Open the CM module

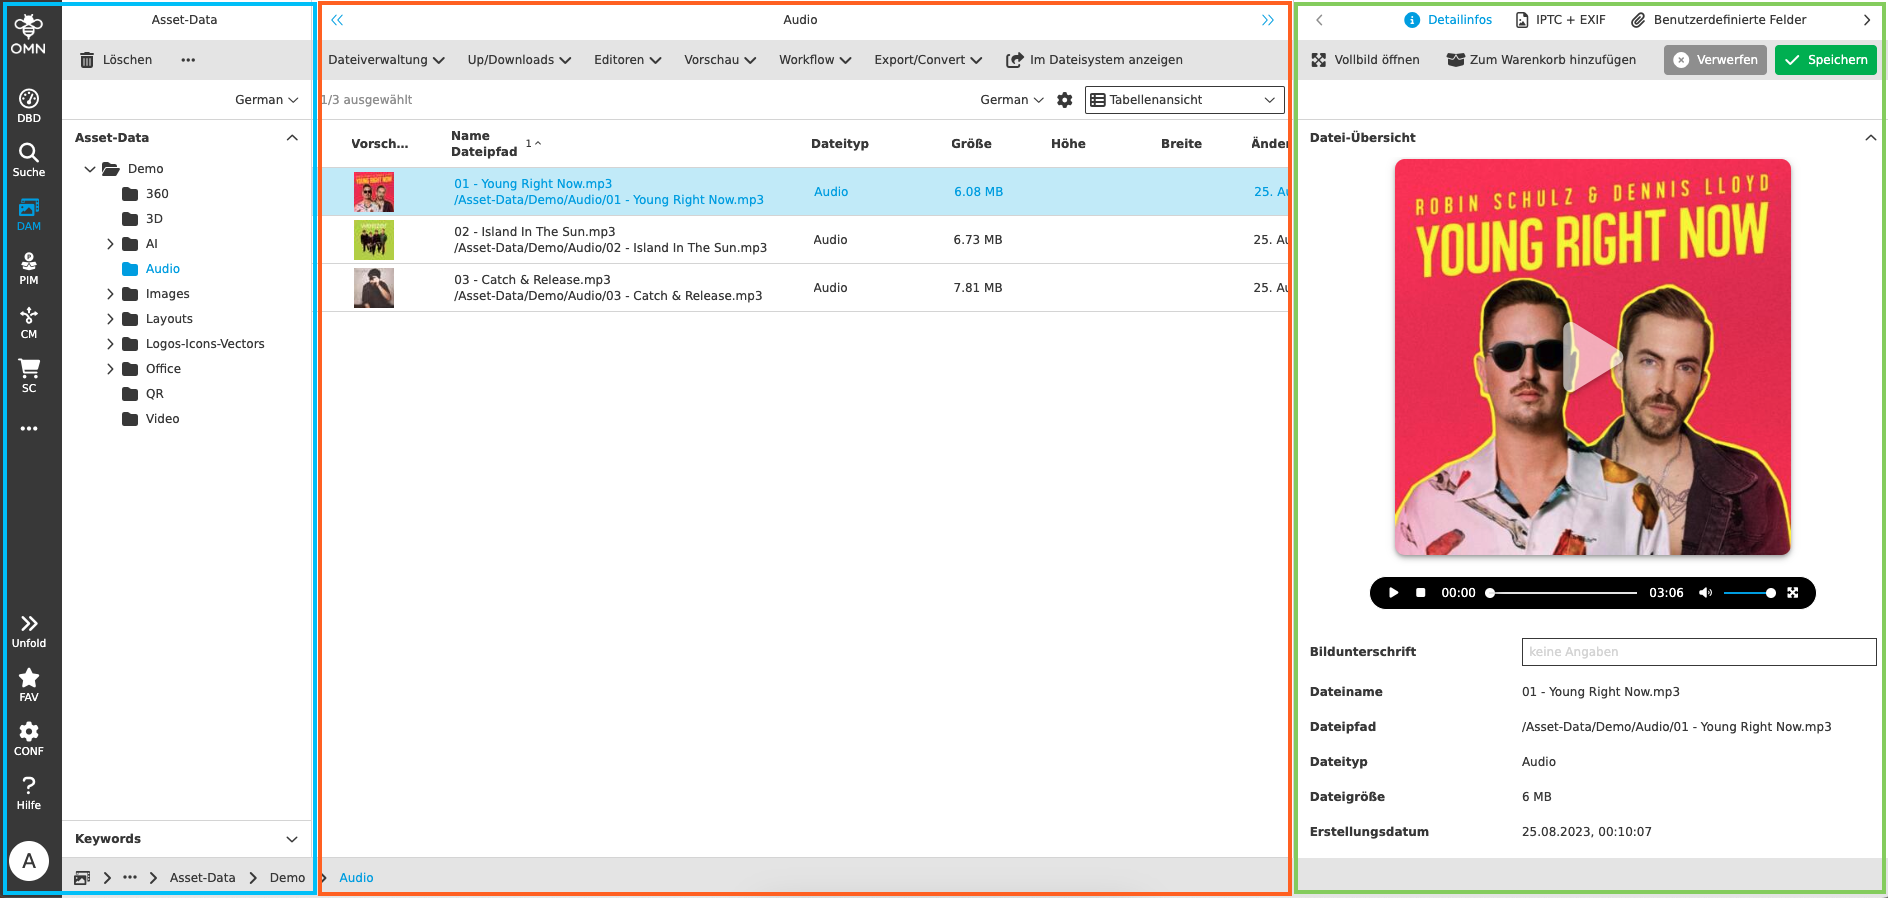[29, 321]
